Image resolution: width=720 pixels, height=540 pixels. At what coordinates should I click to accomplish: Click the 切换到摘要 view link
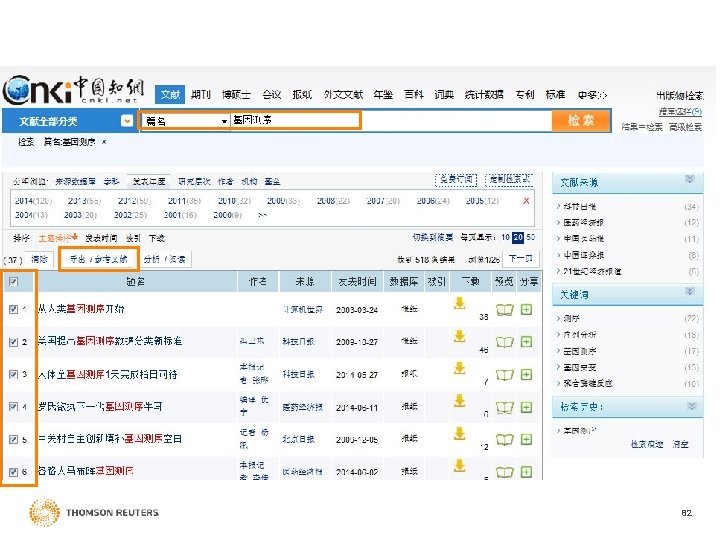[433, 237]
